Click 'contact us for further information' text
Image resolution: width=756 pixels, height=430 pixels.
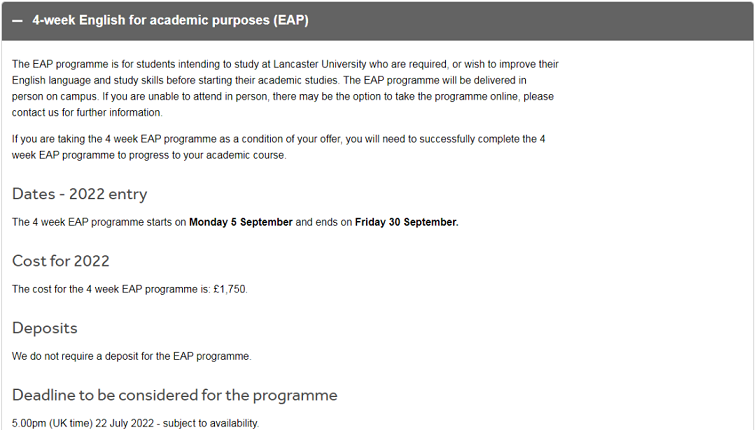(x=87, y=112)
